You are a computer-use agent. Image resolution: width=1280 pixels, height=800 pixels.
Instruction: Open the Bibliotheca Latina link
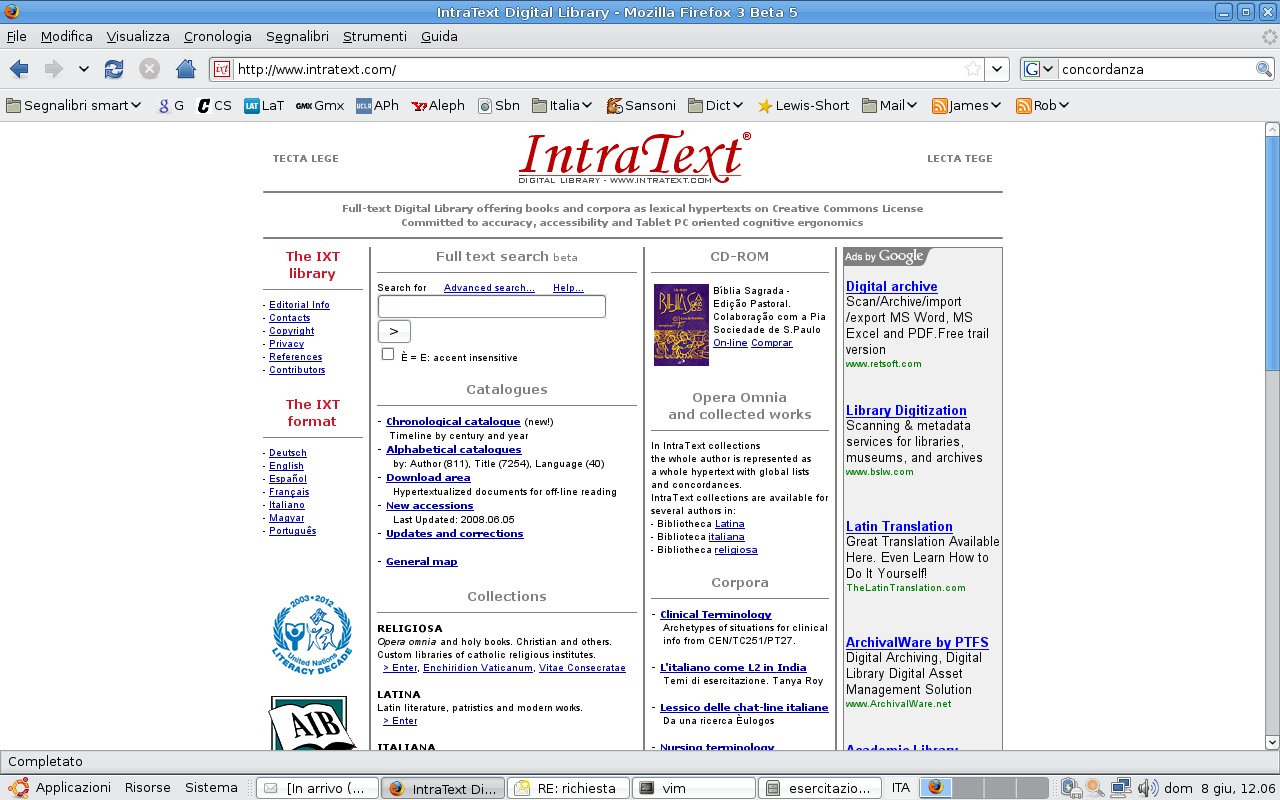(x=729, y=524)
